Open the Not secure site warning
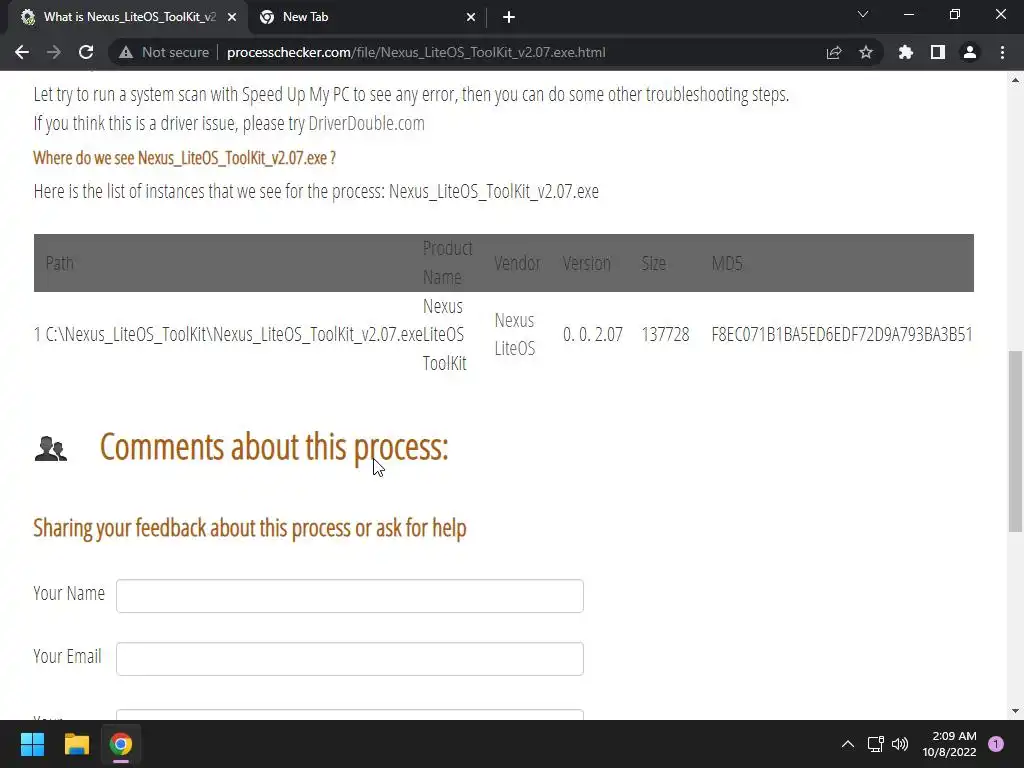This screenshot has height=768, width=1024. [x=164, y=52]
